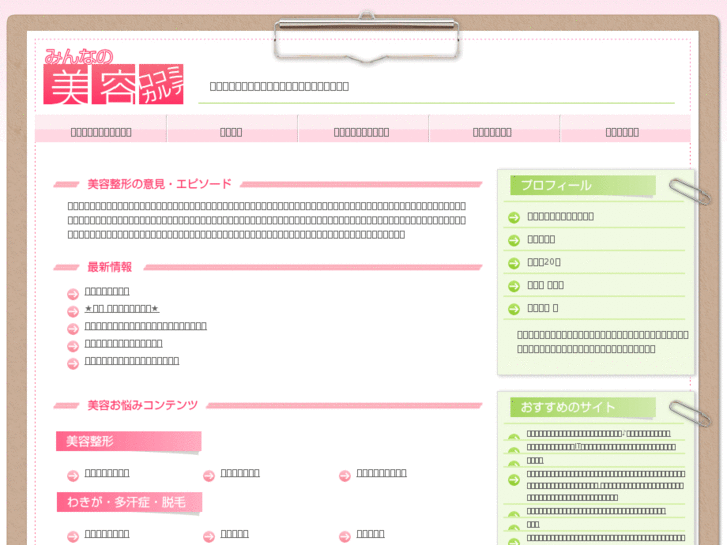Open middle link under わきが・多汗症・脱毛

tap(235, 534)
